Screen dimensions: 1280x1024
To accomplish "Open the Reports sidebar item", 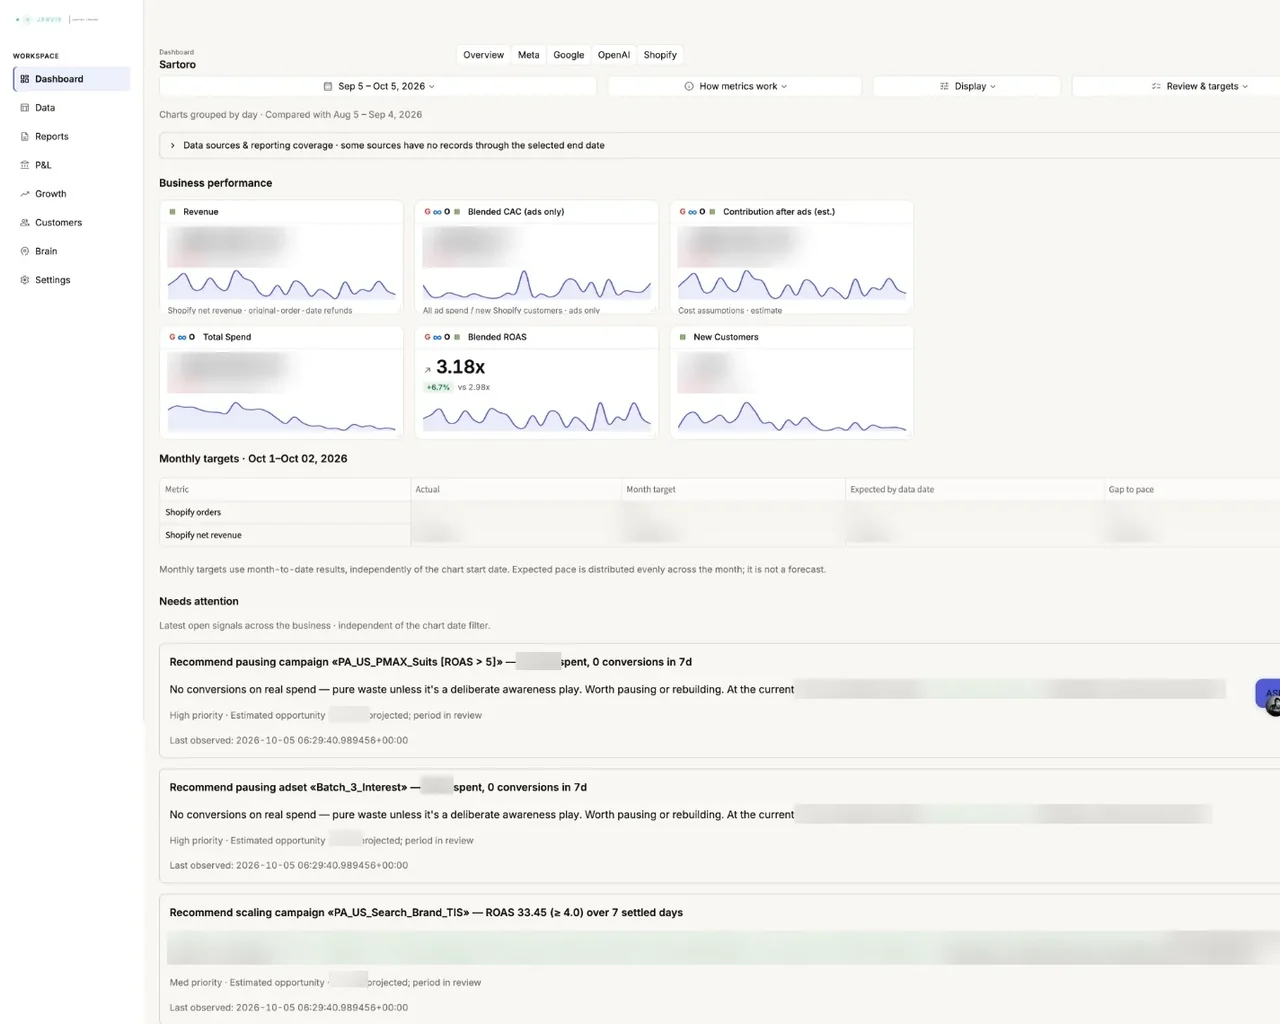I will (71, 136).
